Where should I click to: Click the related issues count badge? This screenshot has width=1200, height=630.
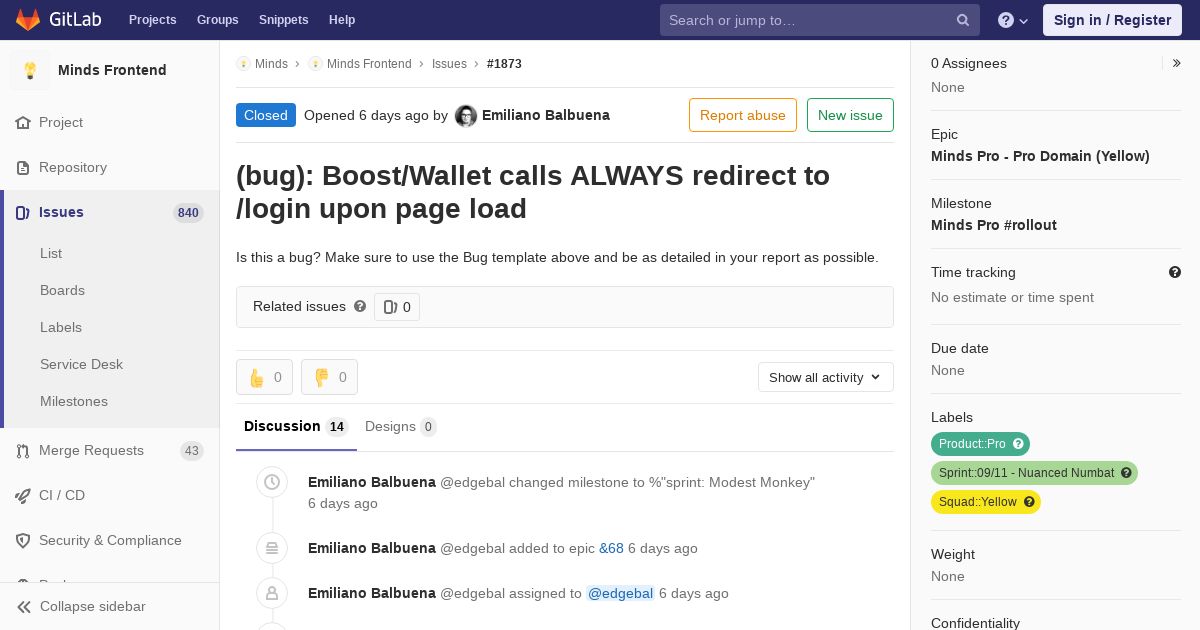(397, 307)
